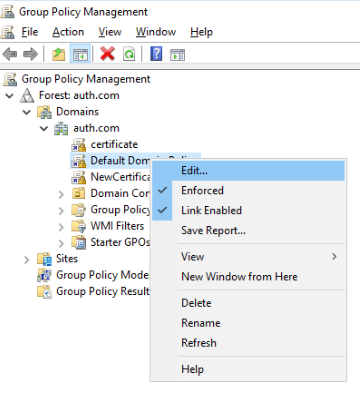Open Help via blue question mark icon
Screen dimensions: 360x397
tap(156, 54)
